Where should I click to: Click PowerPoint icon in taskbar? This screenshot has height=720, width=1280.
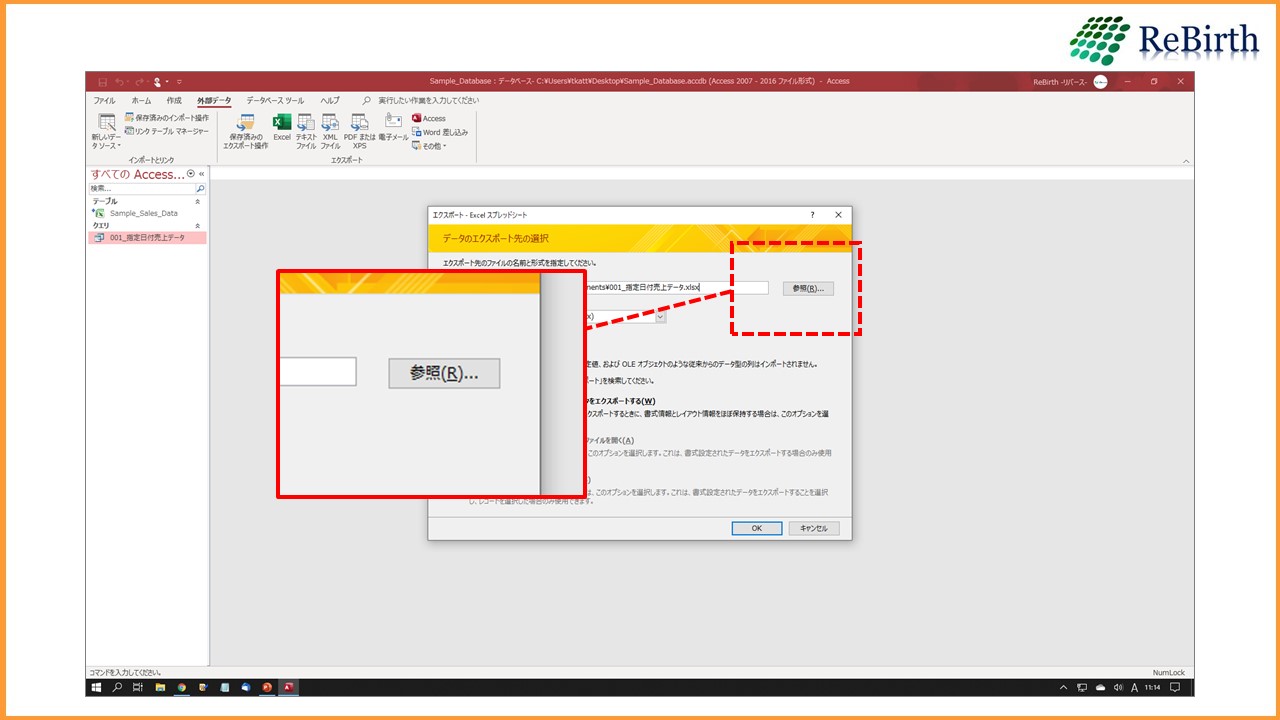tap(267, 688)
